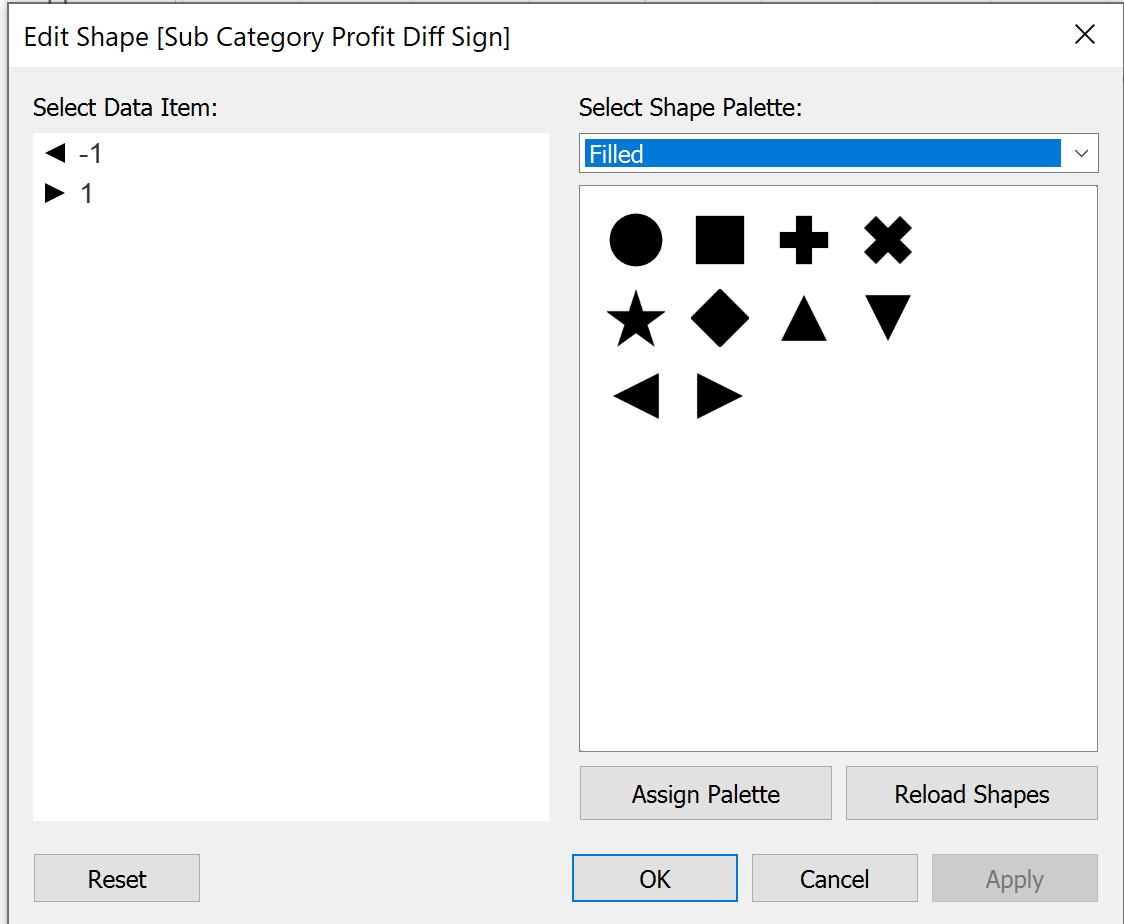This screenshot has height=924, width=1124.
Task: Choose the filled diamond shape
Action: (720, 320)
